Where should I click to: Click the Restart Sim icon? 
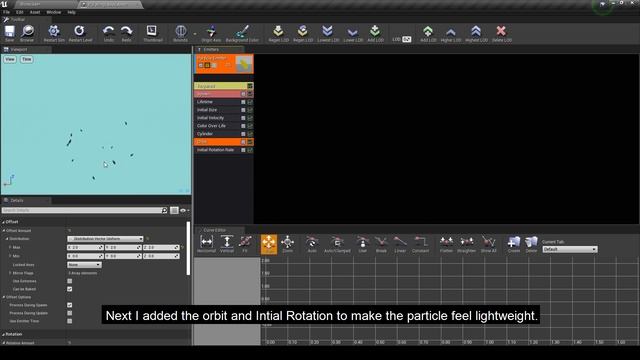[54, 32]
